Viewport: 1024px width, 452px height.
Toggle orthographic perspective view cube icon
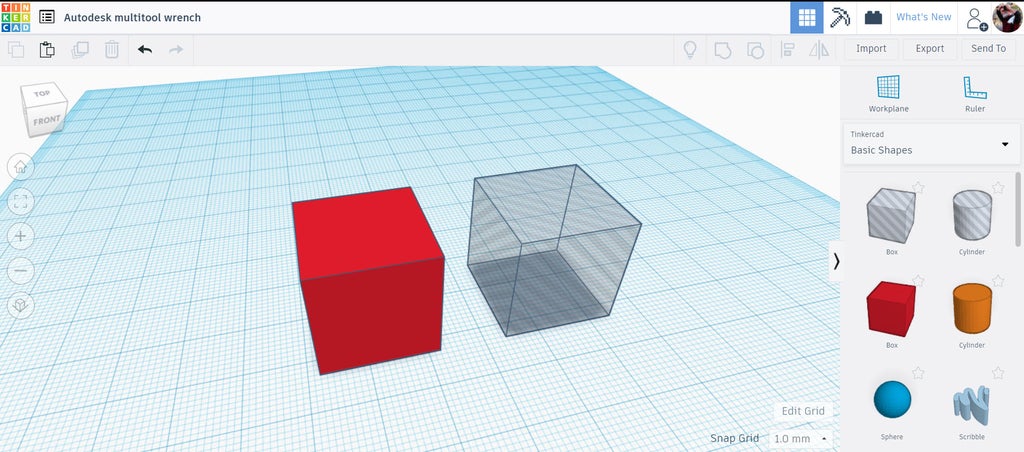point(20,304)
